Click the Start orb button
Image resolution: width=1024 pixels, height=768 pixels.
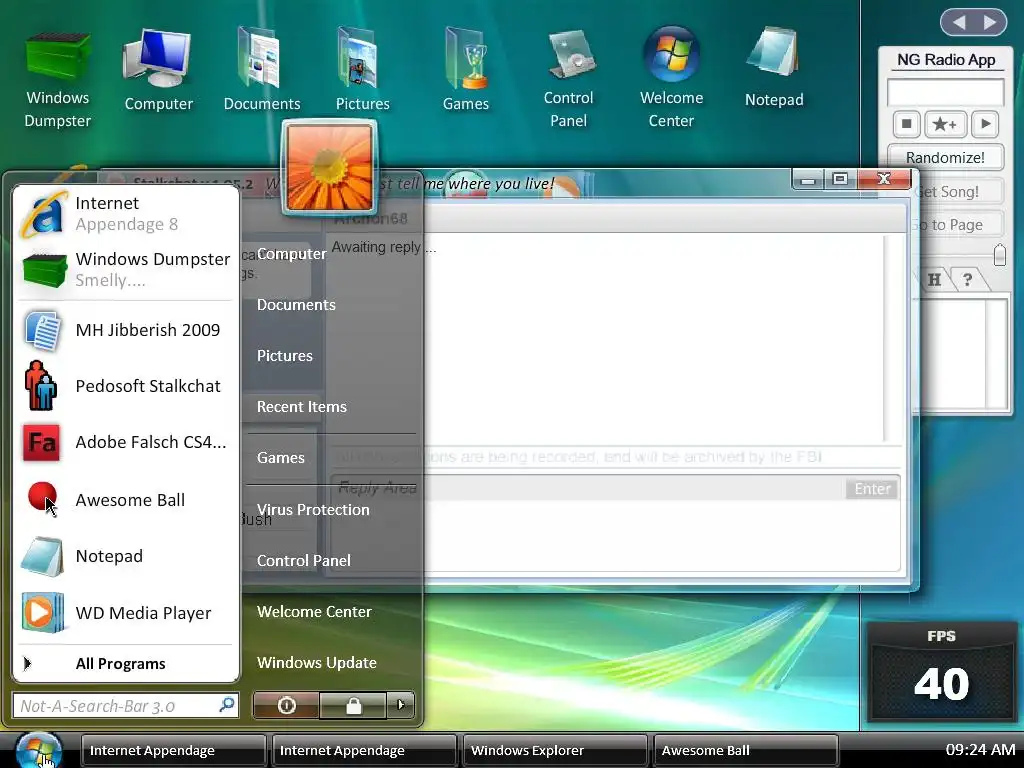tap(39, 750)
